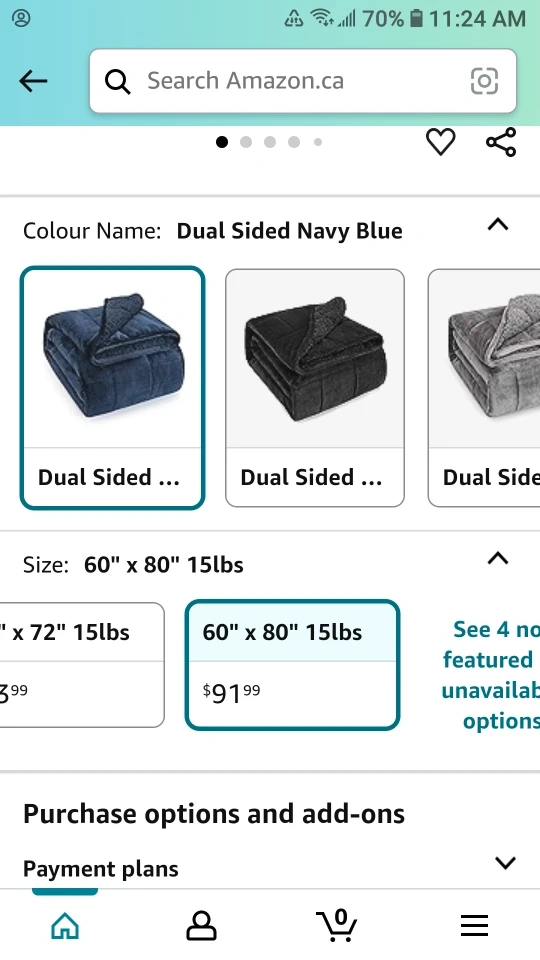The height and width of the screenshot is (960, 540).
Task: Choose the 72" 15lbs size option
Action: coord(82,665)
